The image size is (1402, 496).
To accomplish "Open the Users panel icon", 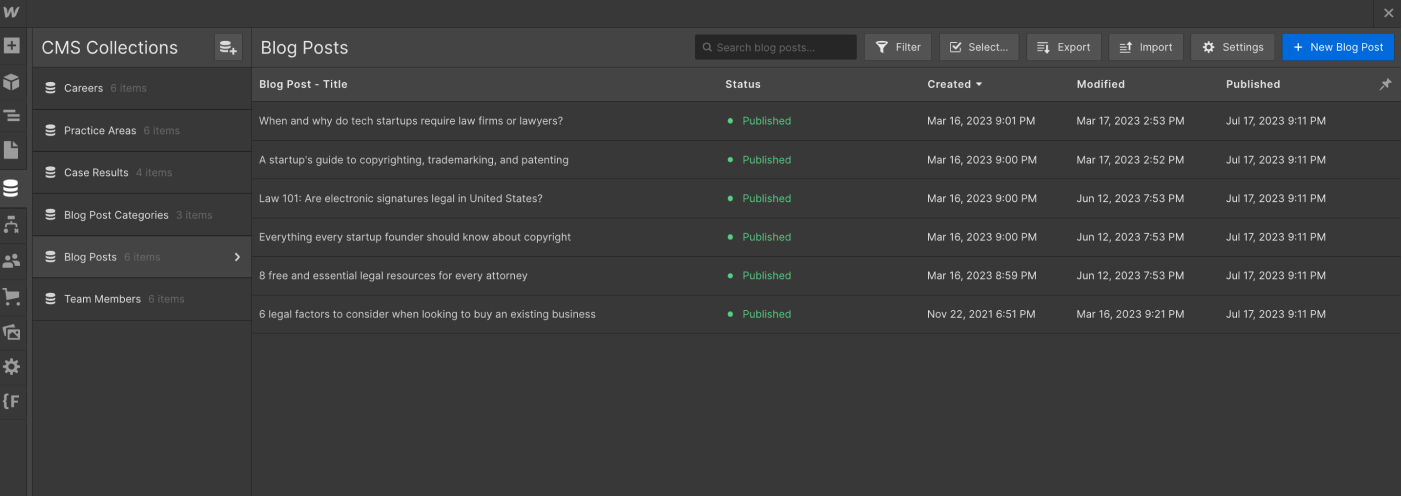I will click(x=12, y=261).
